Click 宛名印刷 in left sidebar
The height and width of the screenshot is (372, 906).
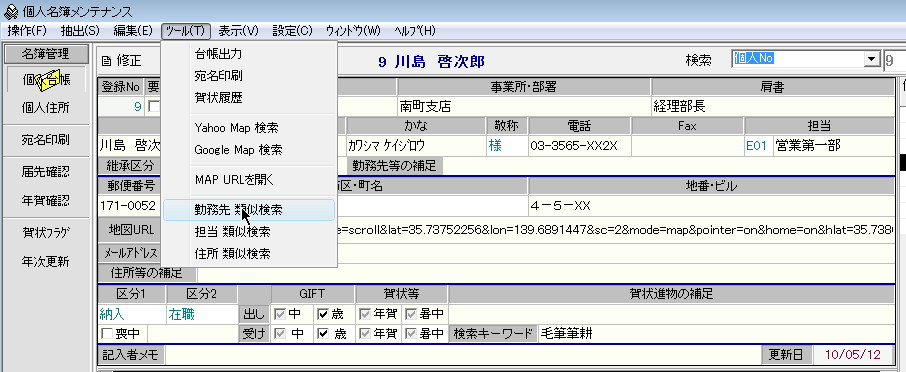46,139
